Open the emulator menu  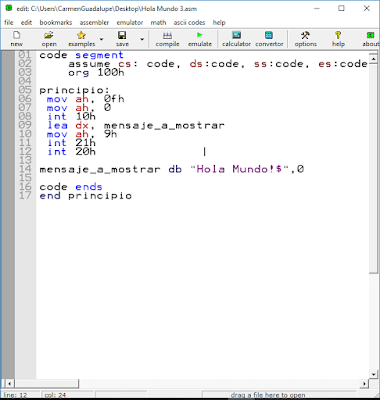click(x=130, y=22)
